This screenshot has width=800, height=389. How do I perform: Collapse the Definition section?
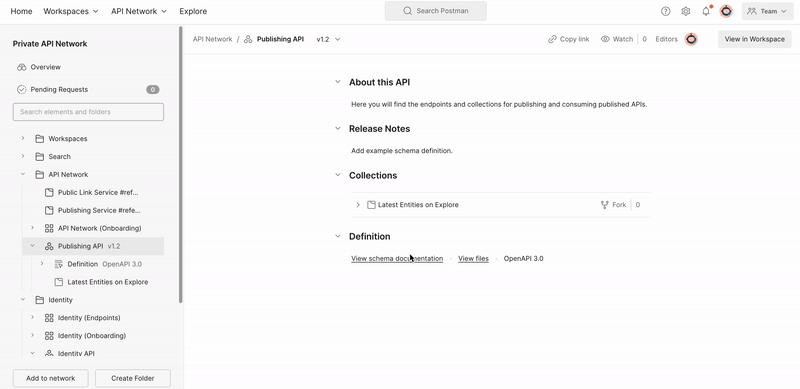click(337, 236)
